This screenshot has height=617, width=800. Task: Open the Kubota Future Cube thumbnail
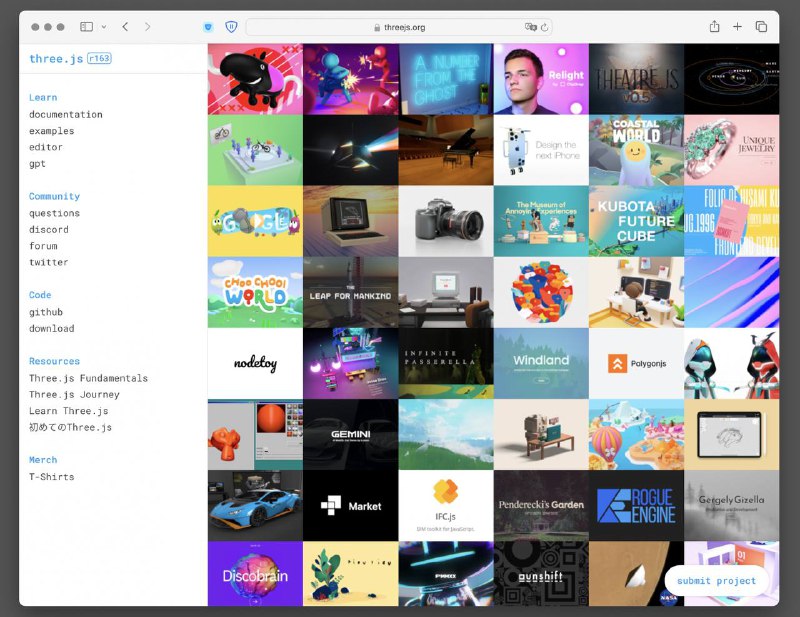(x=636, y=221)
